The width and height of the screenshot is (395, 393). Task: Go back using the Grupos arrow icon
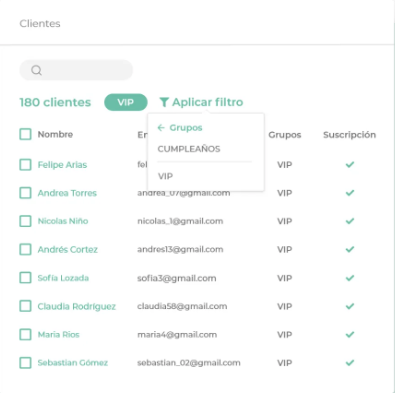(x=161, y=128)
